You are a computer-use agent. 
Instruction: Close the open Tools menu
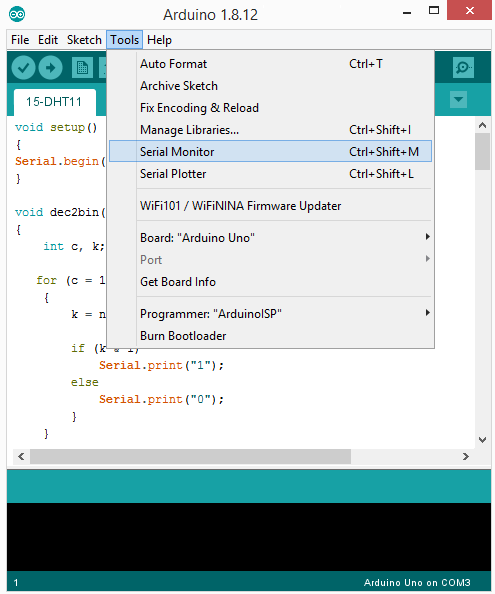(125, 40)
